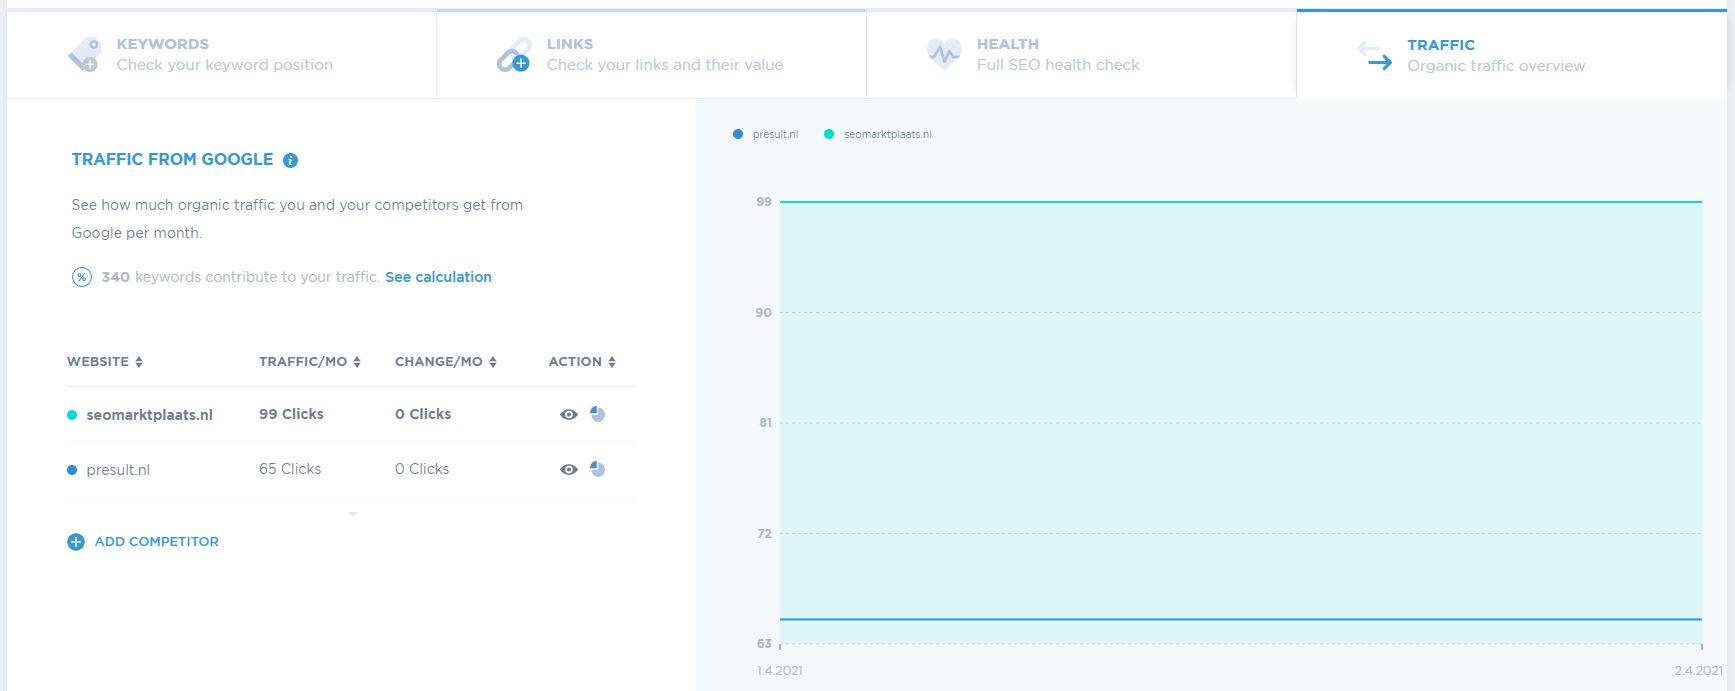Click the blue dot next to presult.nl row
This screenshot has height=691, width=1735.
[72, 470]
